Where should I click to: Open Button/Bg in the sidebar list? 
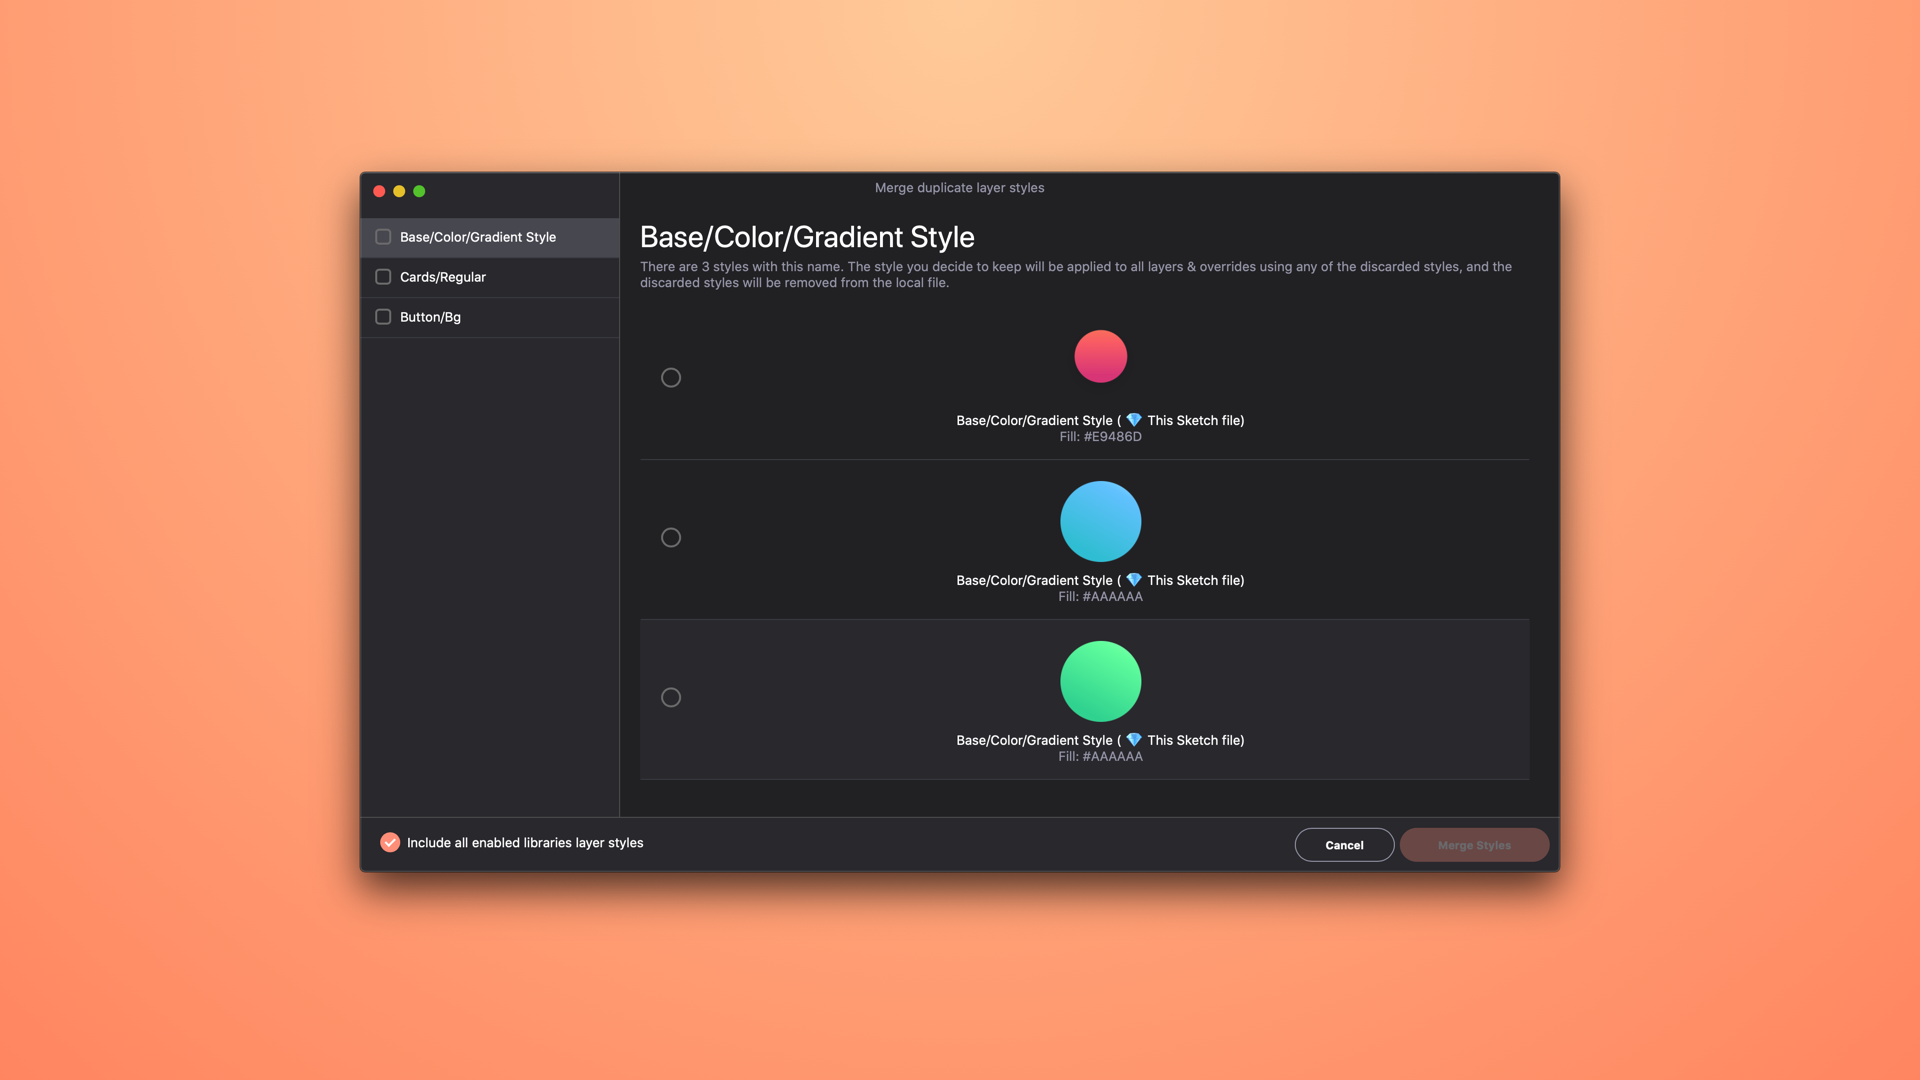pos(430,317)
